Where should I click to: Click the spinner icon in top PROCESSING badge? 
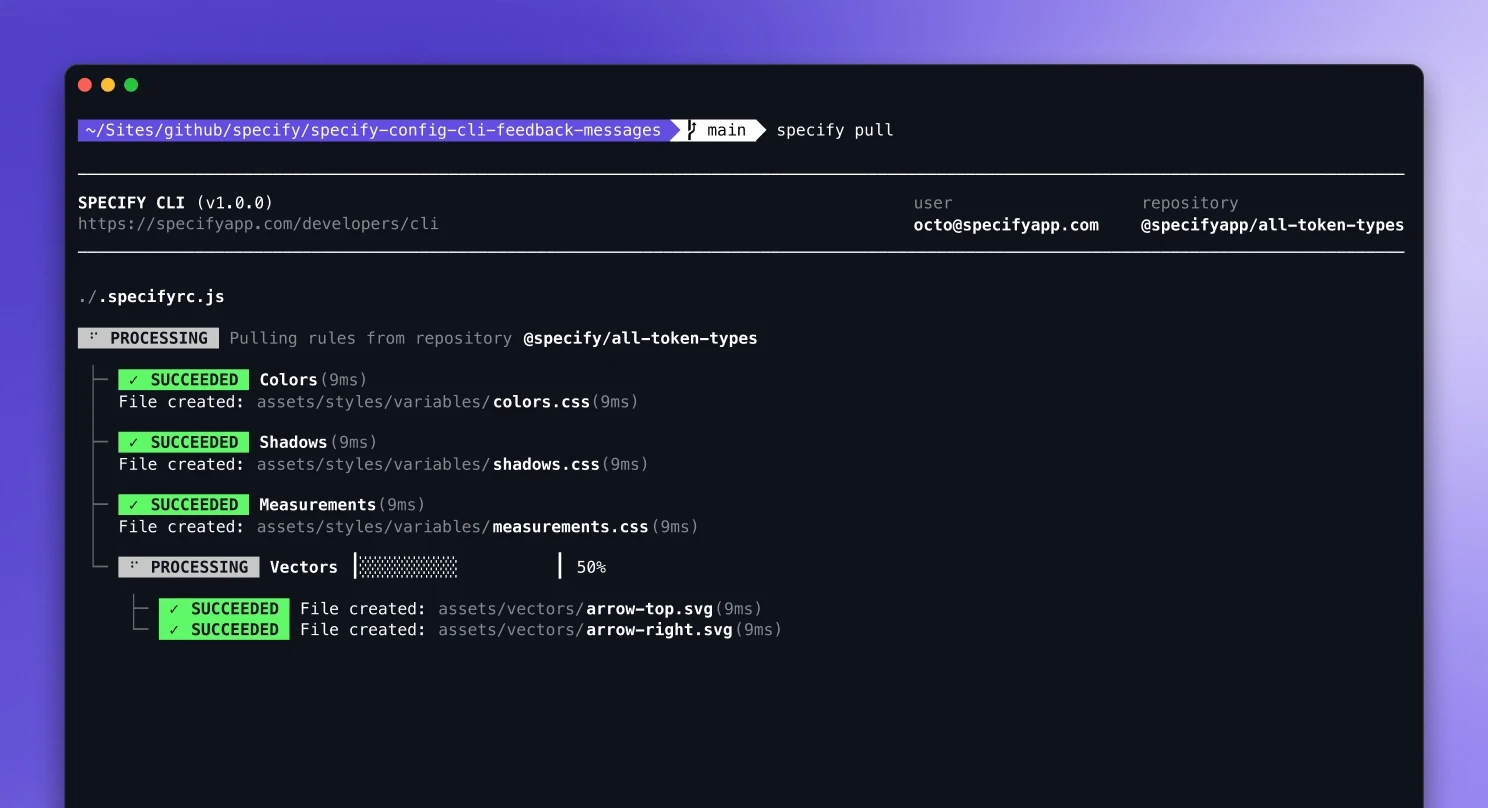(93, 337)
